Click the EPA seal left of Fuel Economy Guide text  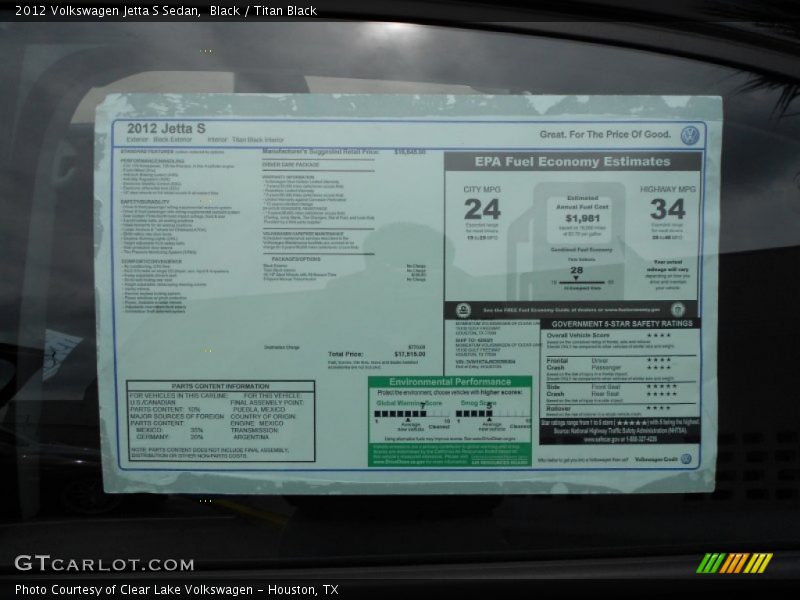[463, 310]
